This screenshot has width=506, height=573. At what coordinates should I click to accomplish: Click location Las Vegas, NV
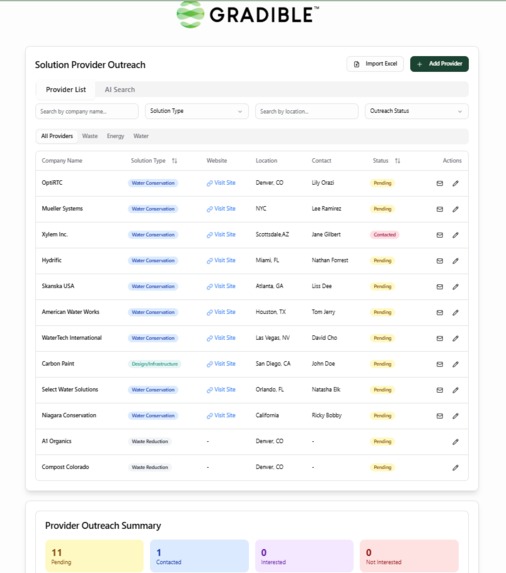point(273,338)
